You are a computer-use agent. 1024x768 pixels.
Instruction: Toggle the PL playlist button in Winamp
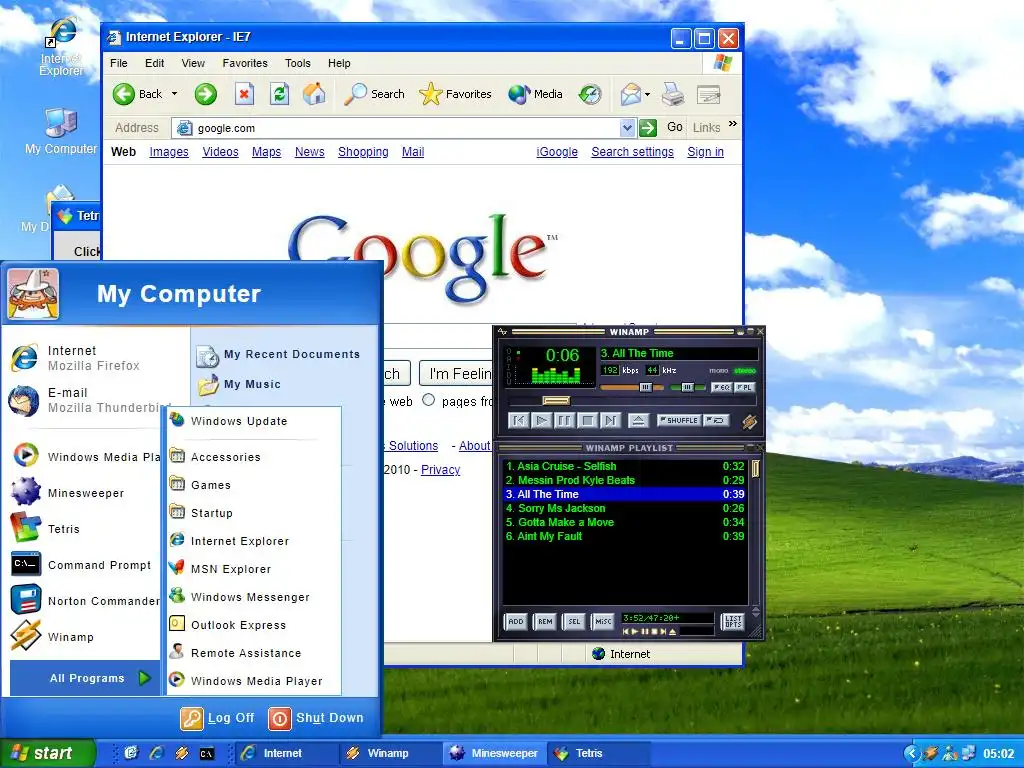coord(744,387)
